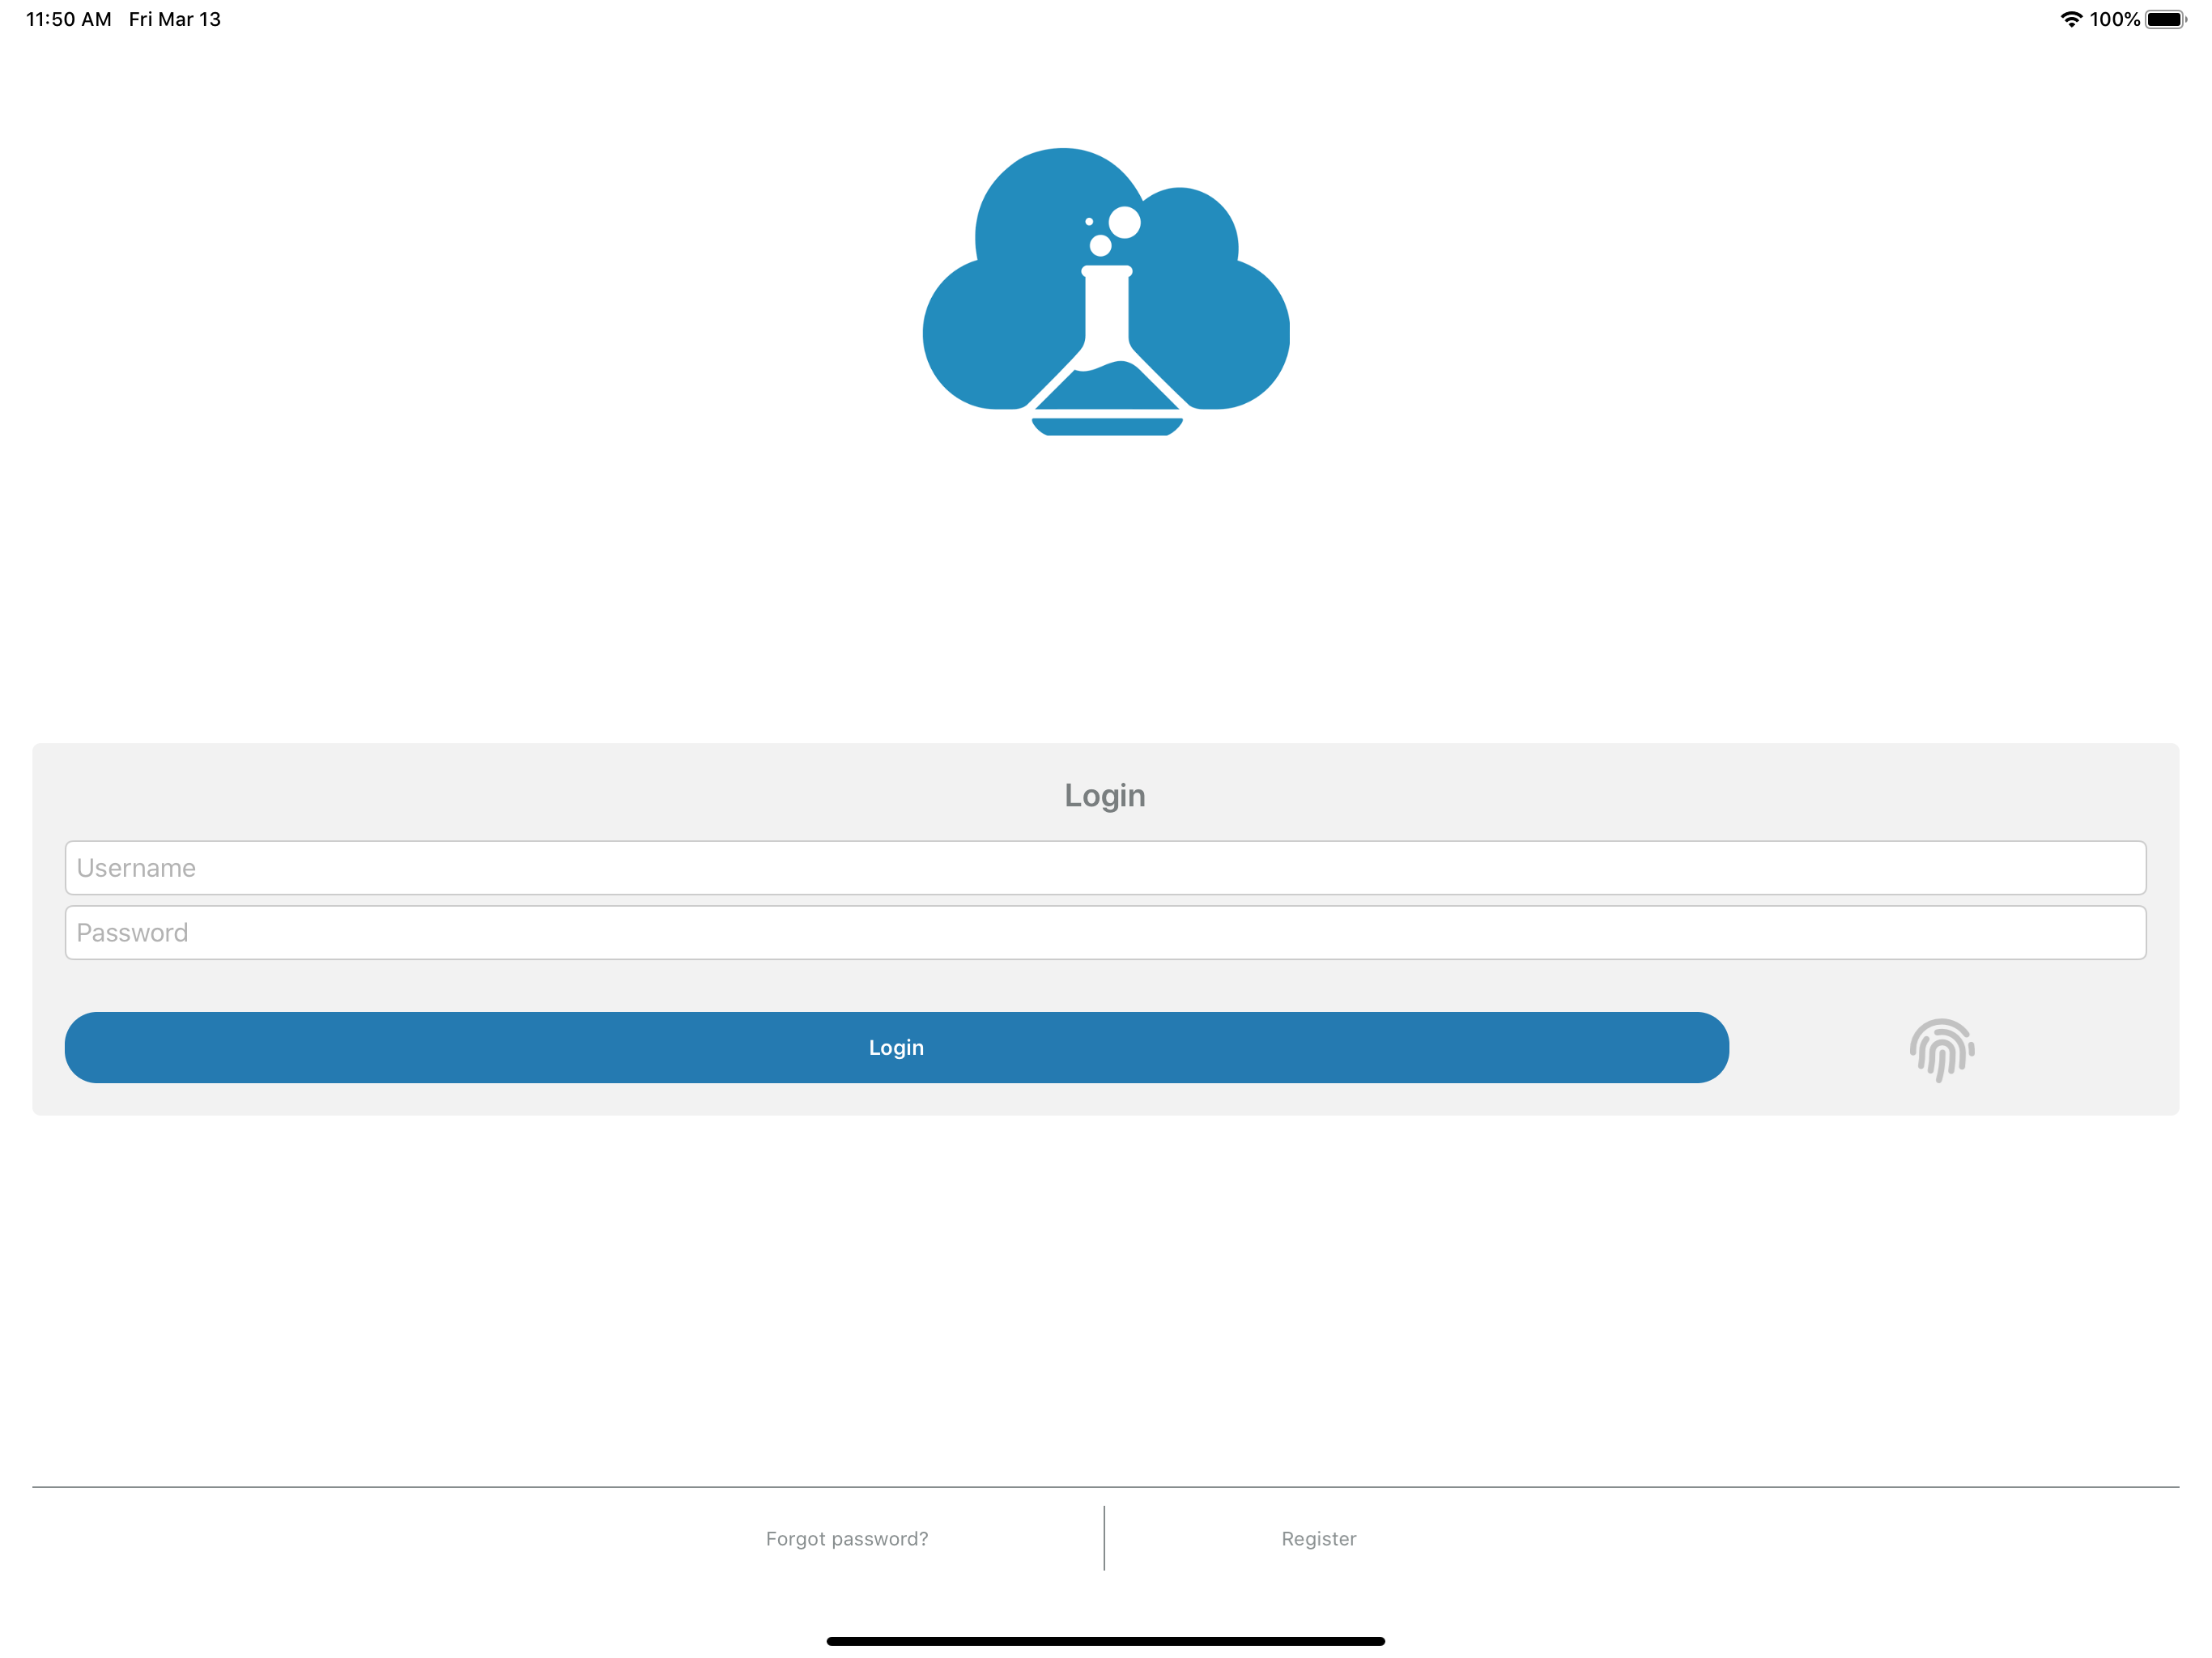Screen dimensions: 2212x1658
Task: Tap the date shown in status bar
Action: click(175, 18)
